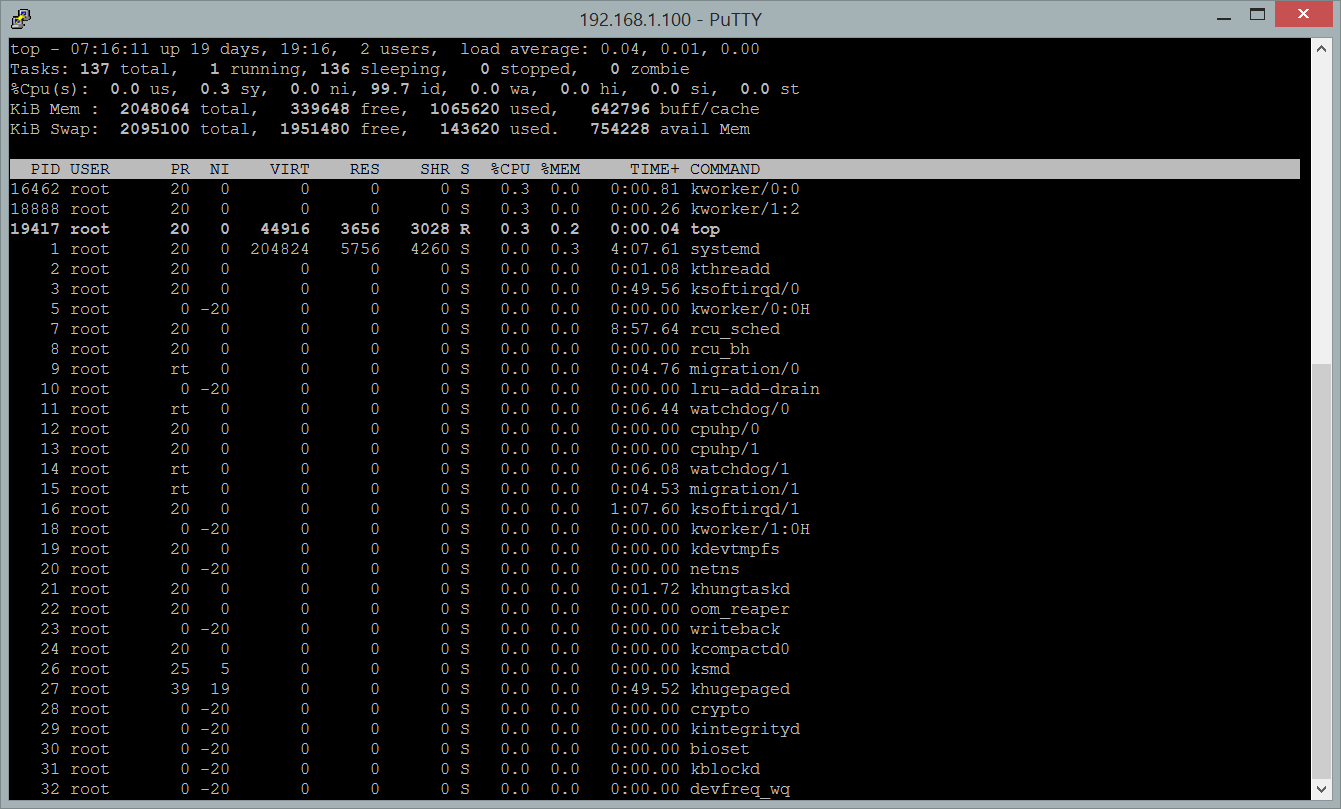This screenshot has width=1341, height=809.
Task: Select the kworker/0:0 process row
Action: click(x=655, y=189)
